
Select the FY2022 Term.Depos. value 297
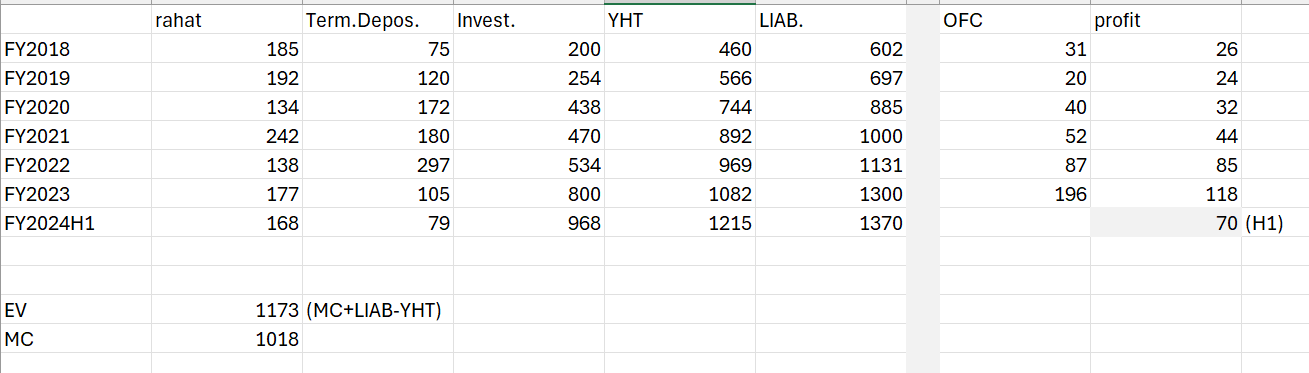point(377,165)
